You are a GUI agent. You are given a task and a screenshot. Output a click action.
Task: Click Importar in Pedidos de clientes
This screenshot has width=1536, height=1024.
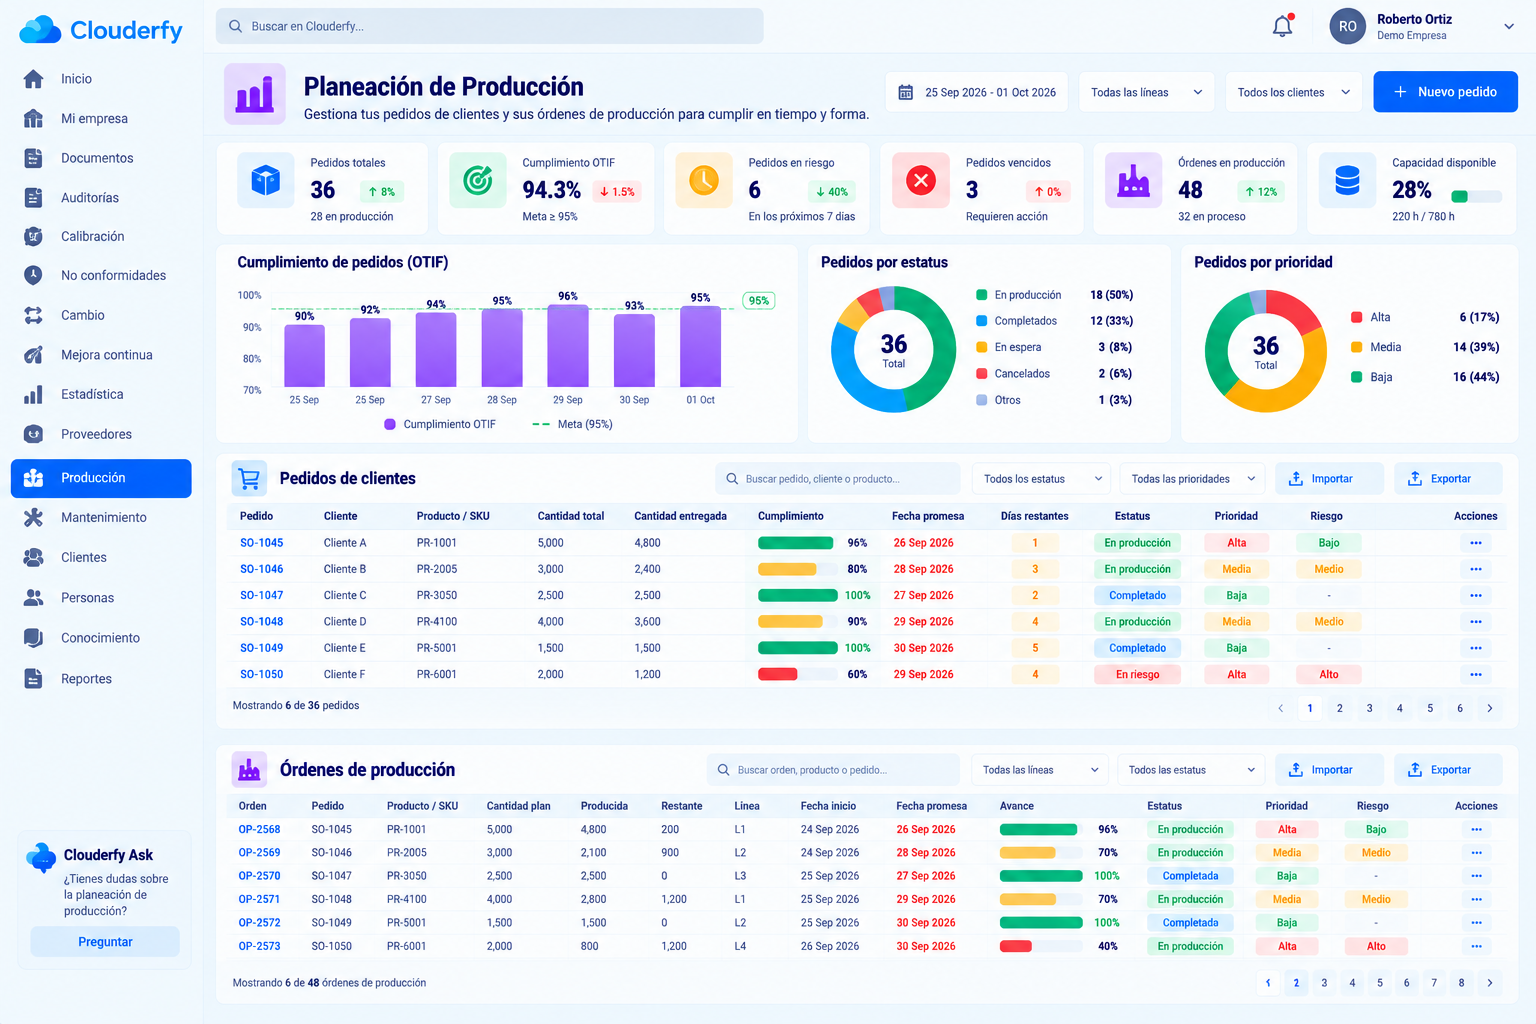click(x=1329, y=479)
